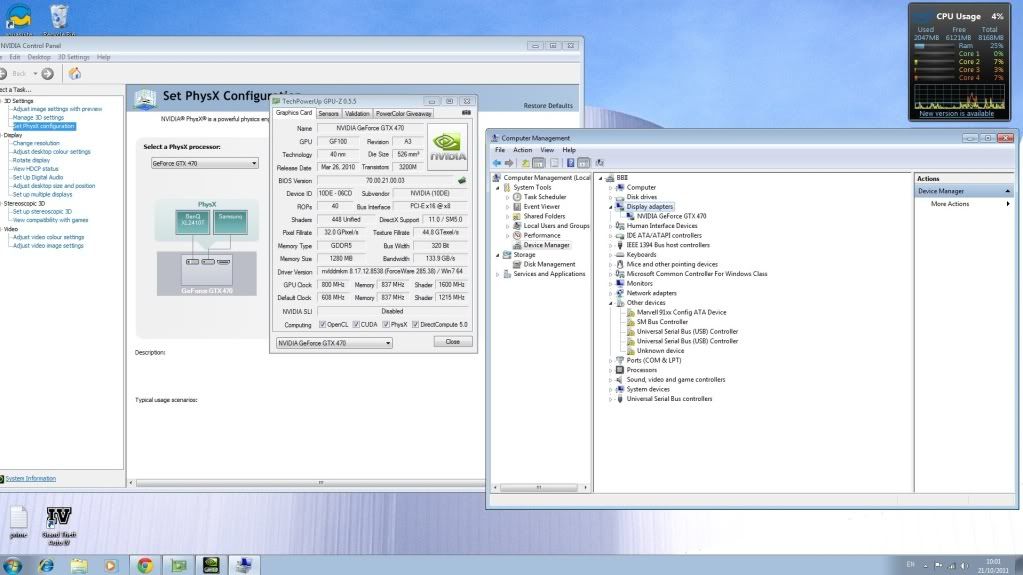The height and width of the screenshot is (575, 1023).
Task: Open Action menu in Computer Management
Action: 523,150
